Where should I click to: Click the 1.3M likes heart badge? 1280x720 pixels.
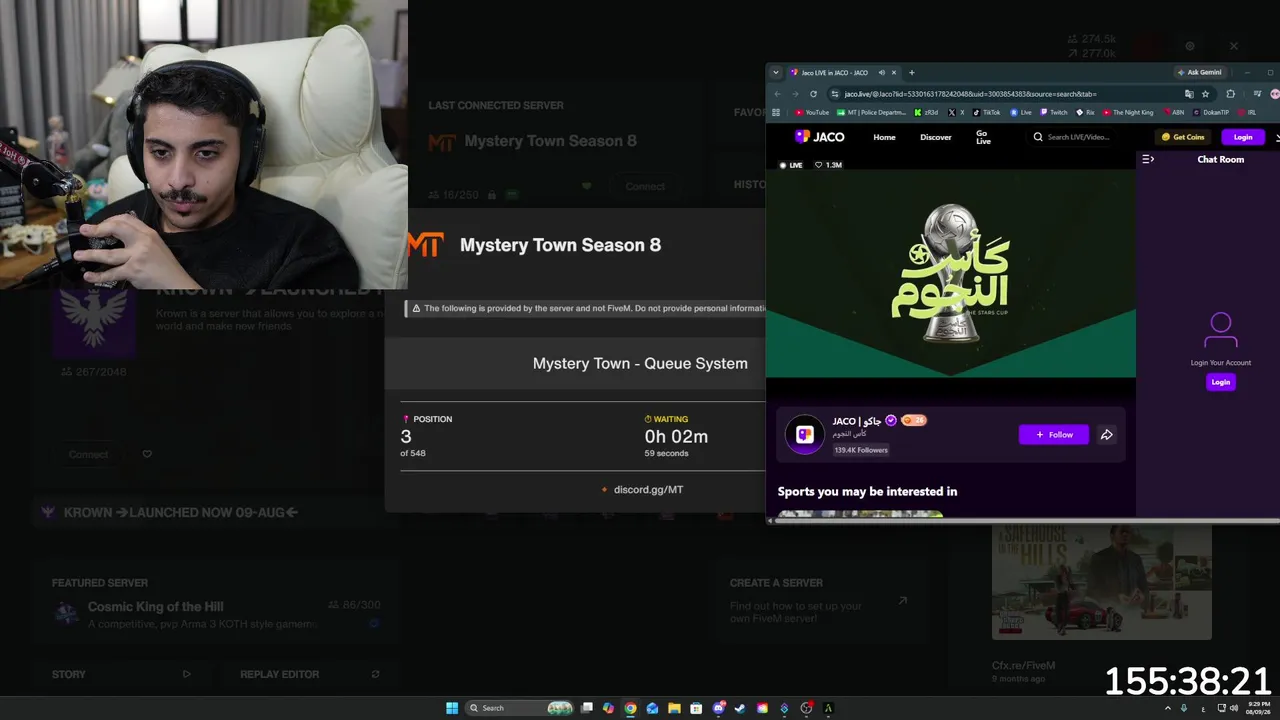pyautogui.click(x=828, y=165)
